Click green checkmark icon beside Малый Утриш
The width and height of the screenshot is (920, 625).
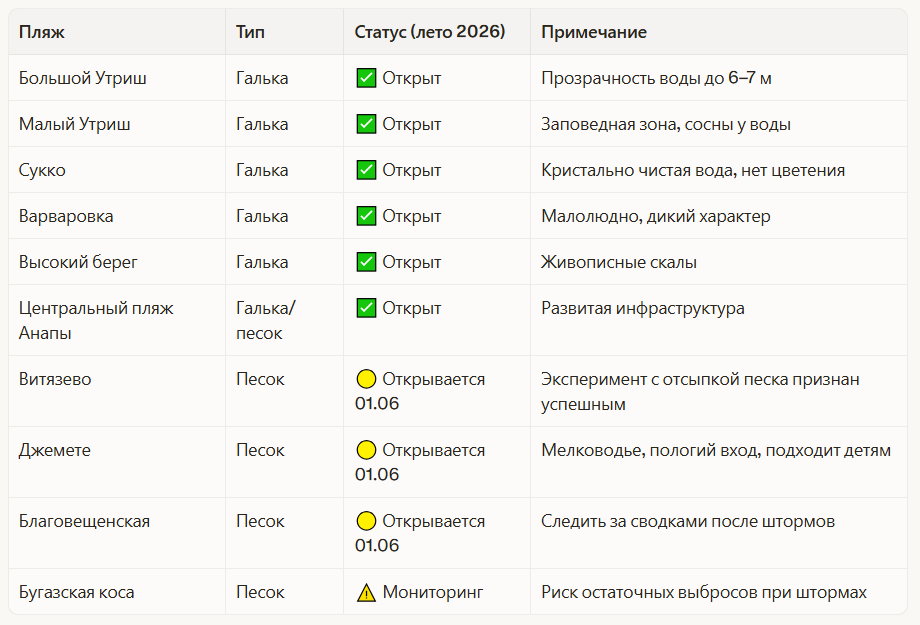[366, 124]
